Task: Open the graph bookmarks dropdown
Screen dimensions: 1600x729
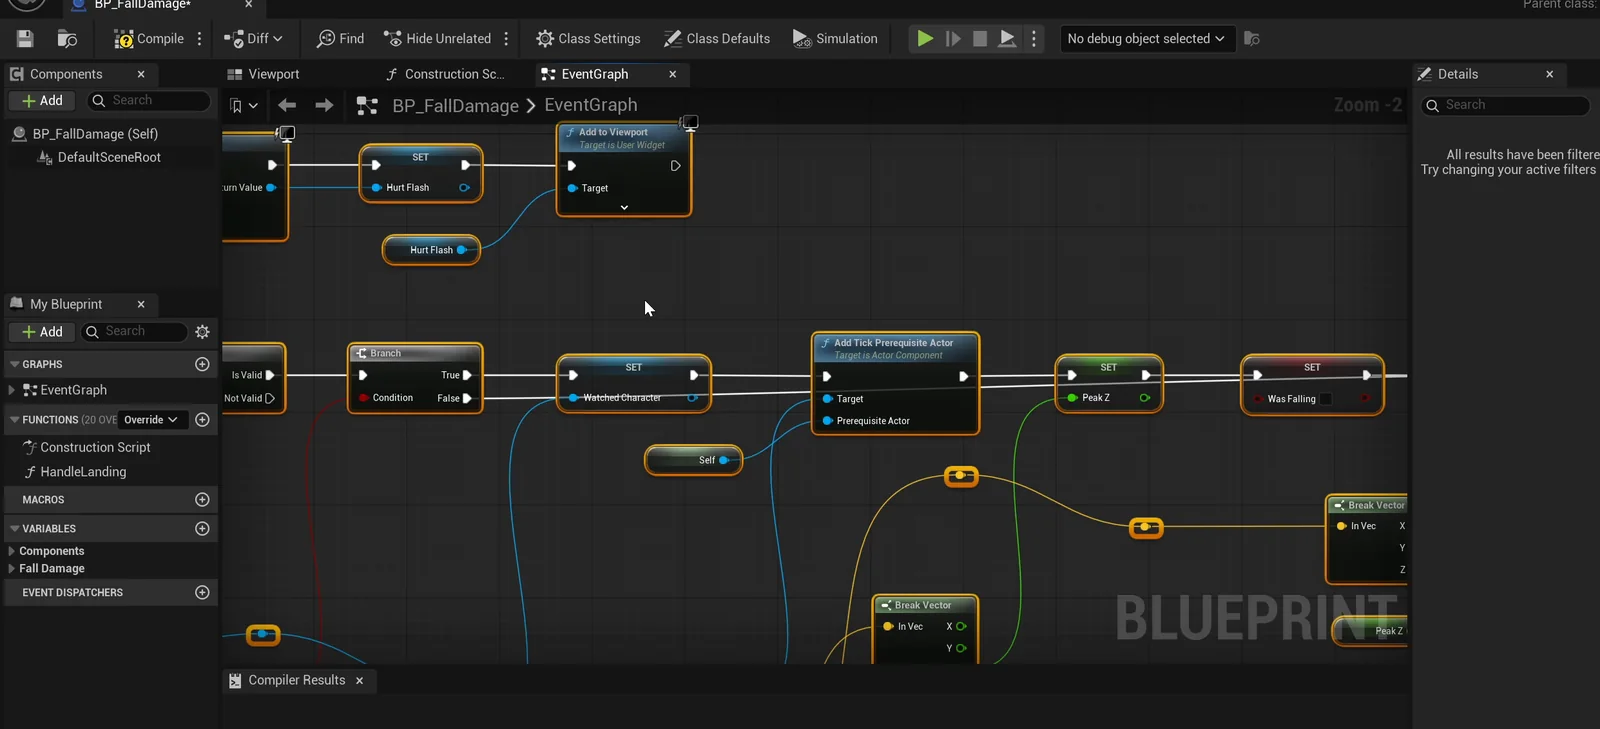Action: pos(243,105)
